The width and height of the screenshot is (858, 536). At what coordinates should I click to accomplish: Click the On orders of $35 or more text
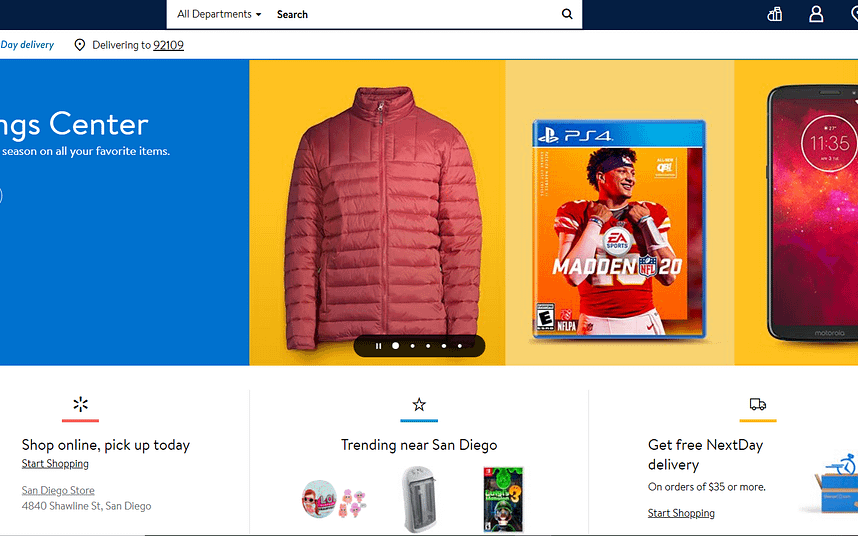click(x=706, y=486)
